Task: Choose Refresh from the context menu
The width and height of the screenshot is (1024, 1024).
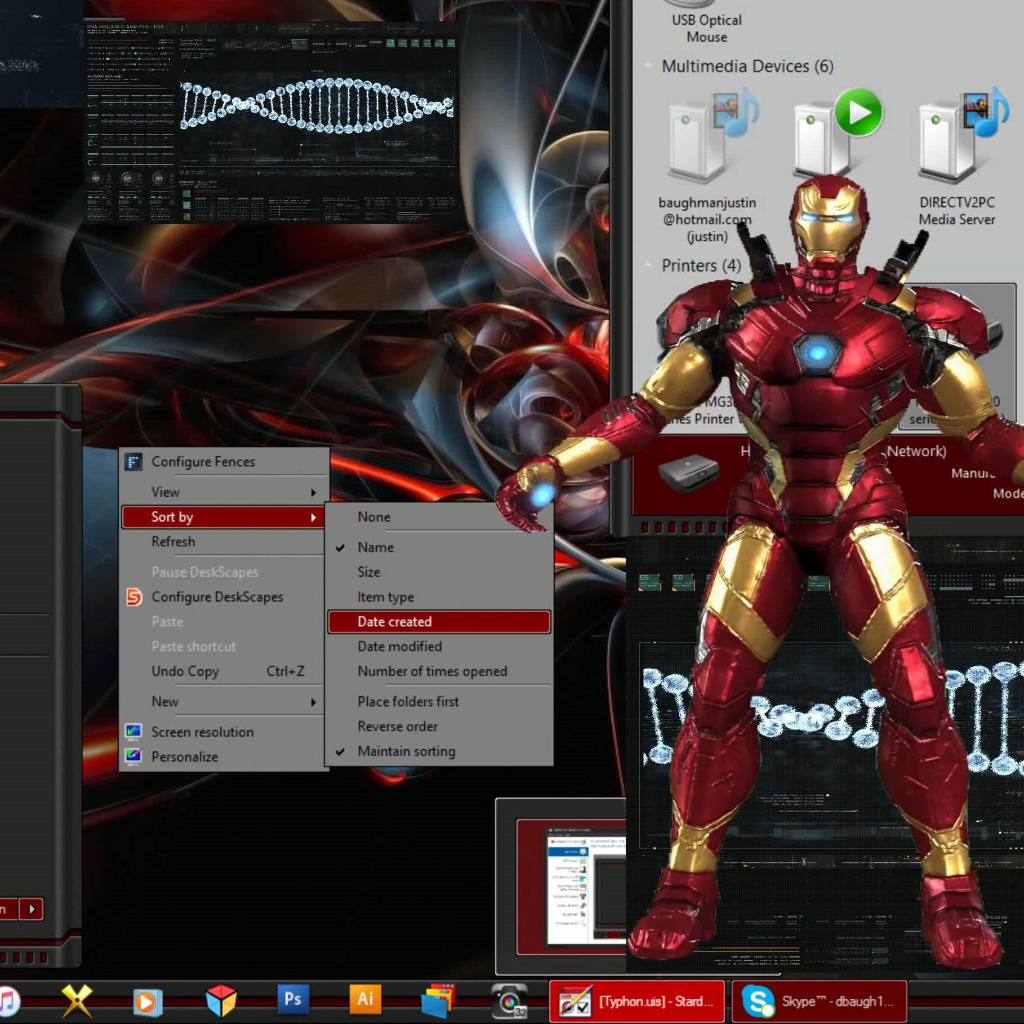Action: click(173, 542)
